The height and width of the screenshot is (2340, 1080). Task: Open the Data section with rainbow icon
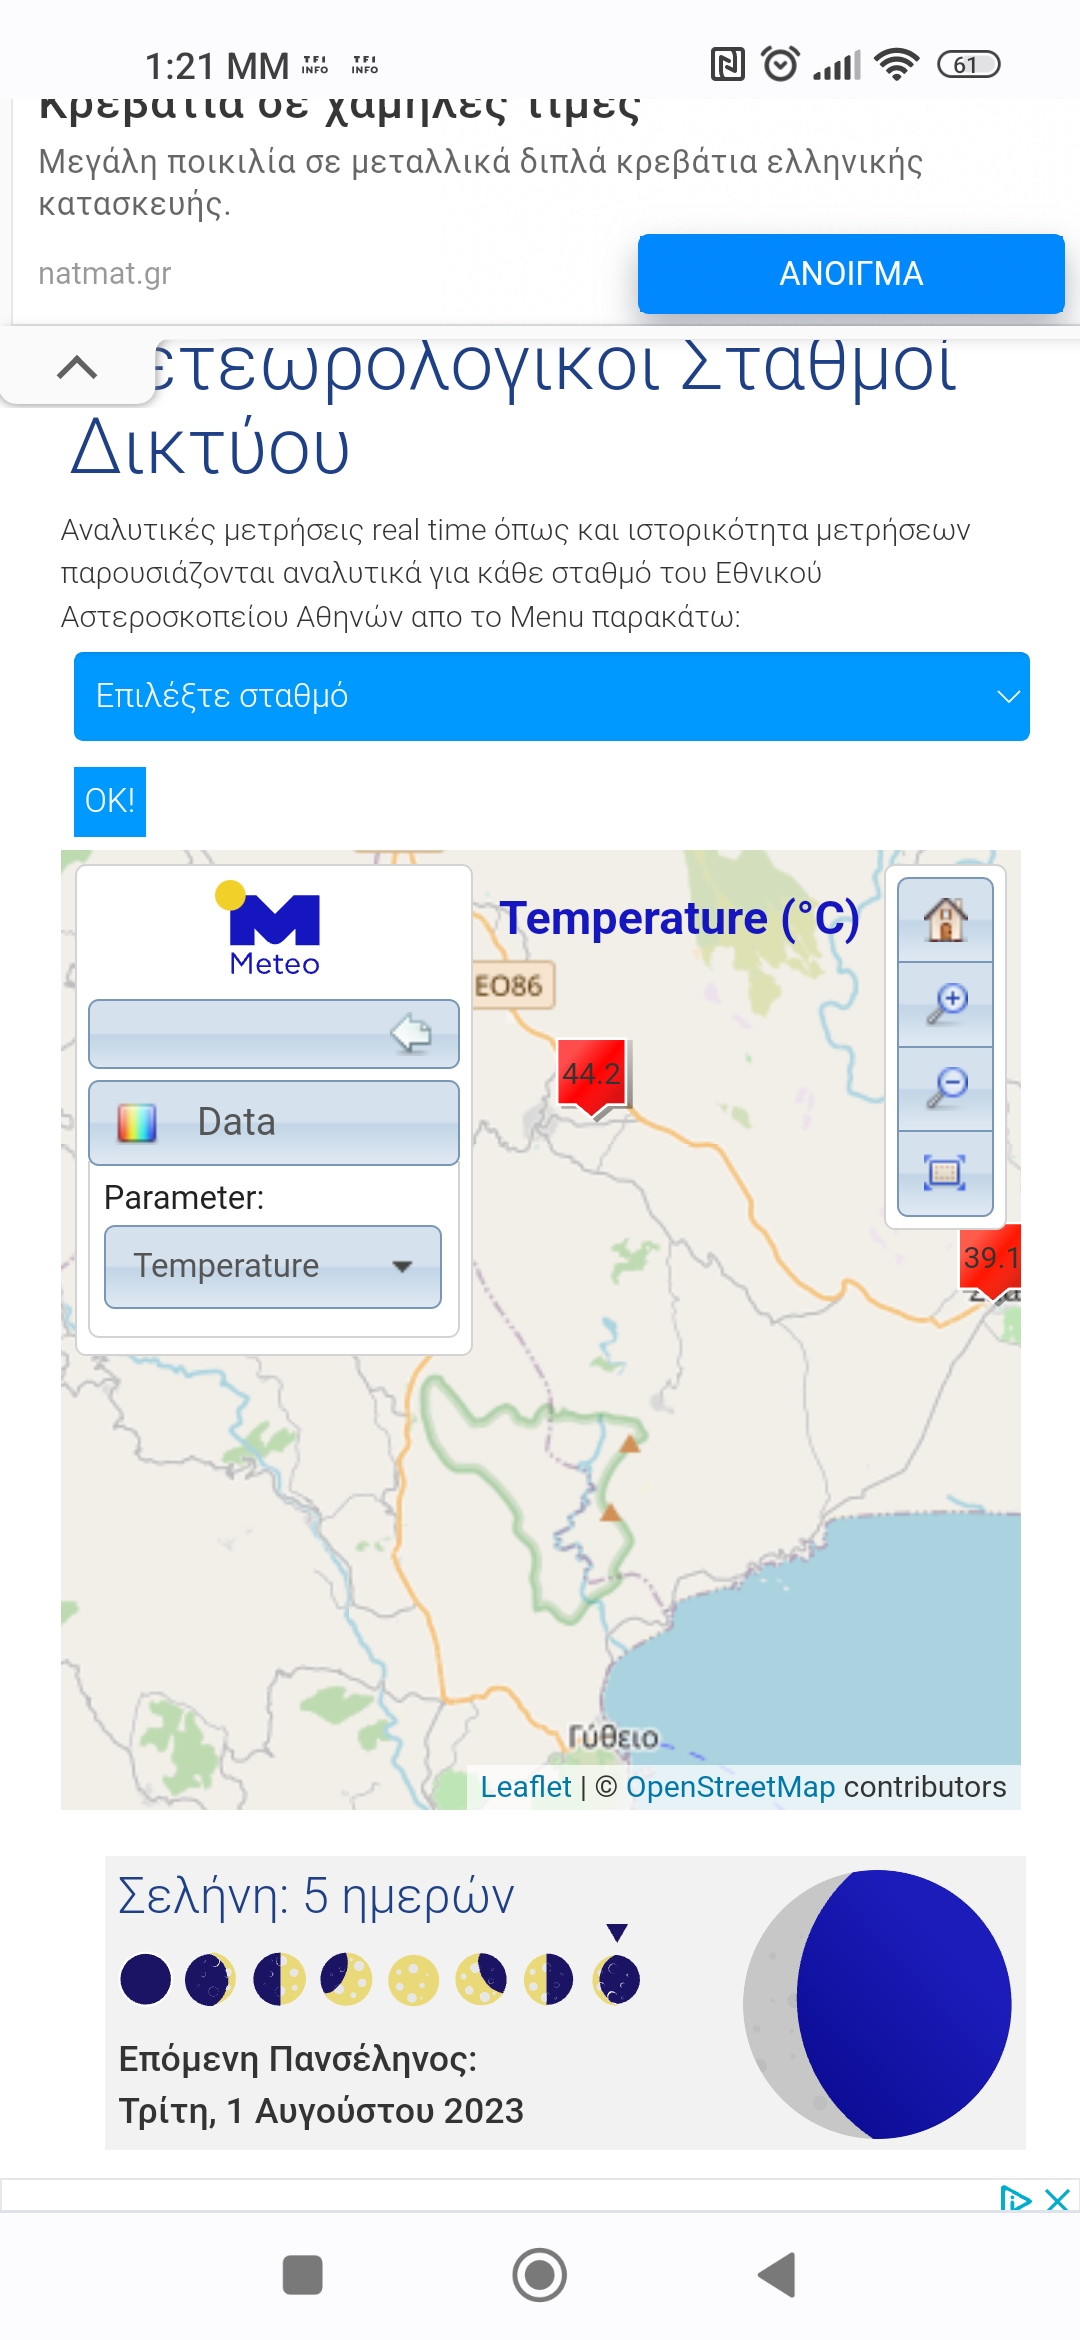[274, 1122]
